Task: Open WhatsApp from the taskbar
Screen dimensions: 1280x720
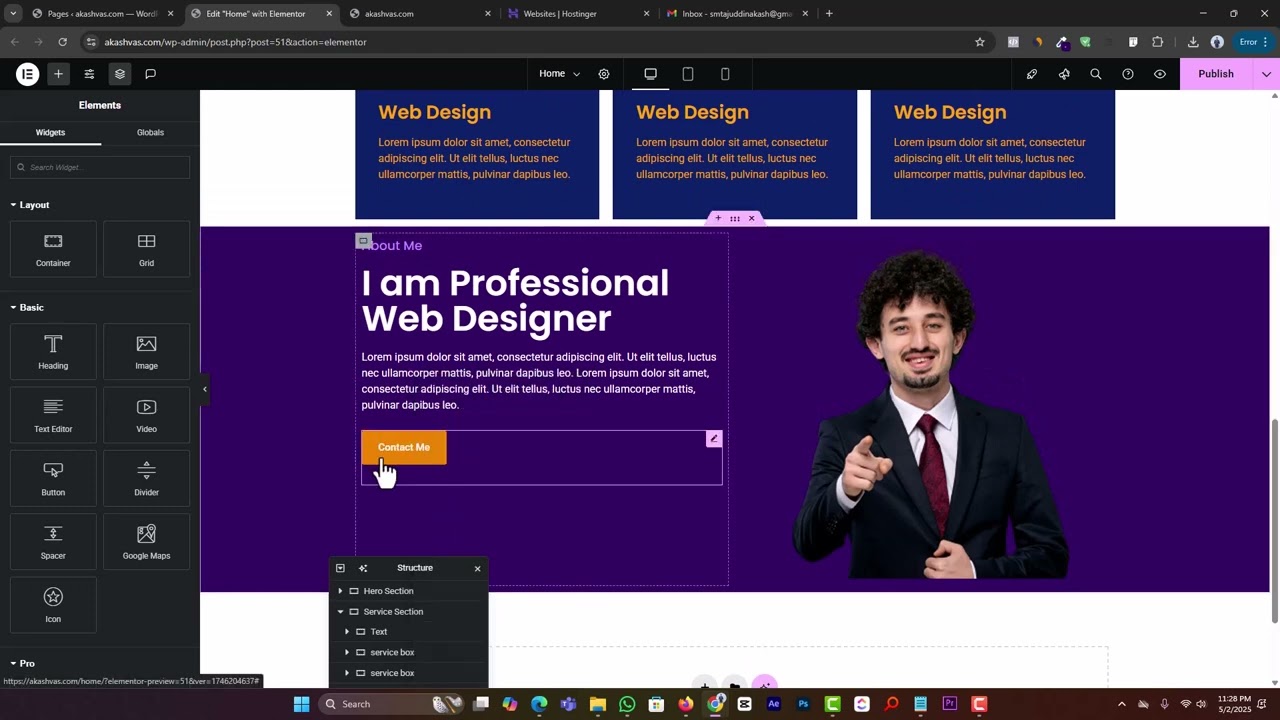Action: [x=627, y=704]
